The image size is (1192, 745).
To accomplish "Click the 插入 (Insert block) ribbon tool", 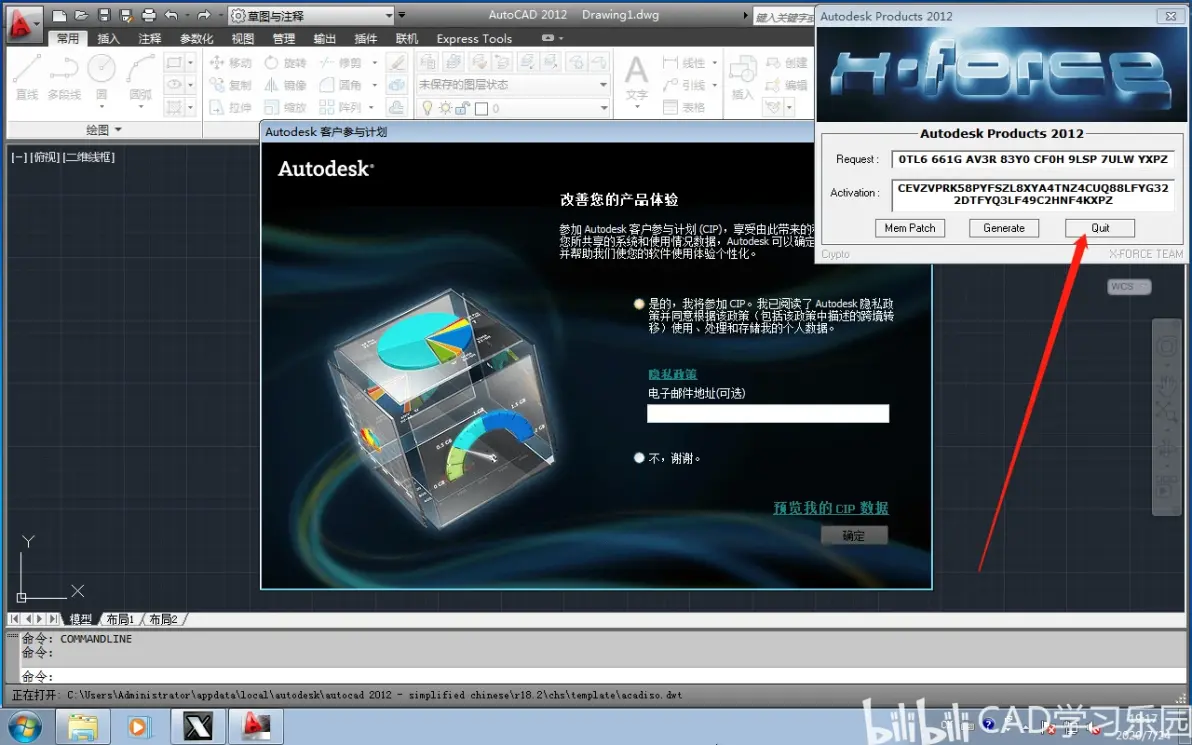I will click(742, 78).
